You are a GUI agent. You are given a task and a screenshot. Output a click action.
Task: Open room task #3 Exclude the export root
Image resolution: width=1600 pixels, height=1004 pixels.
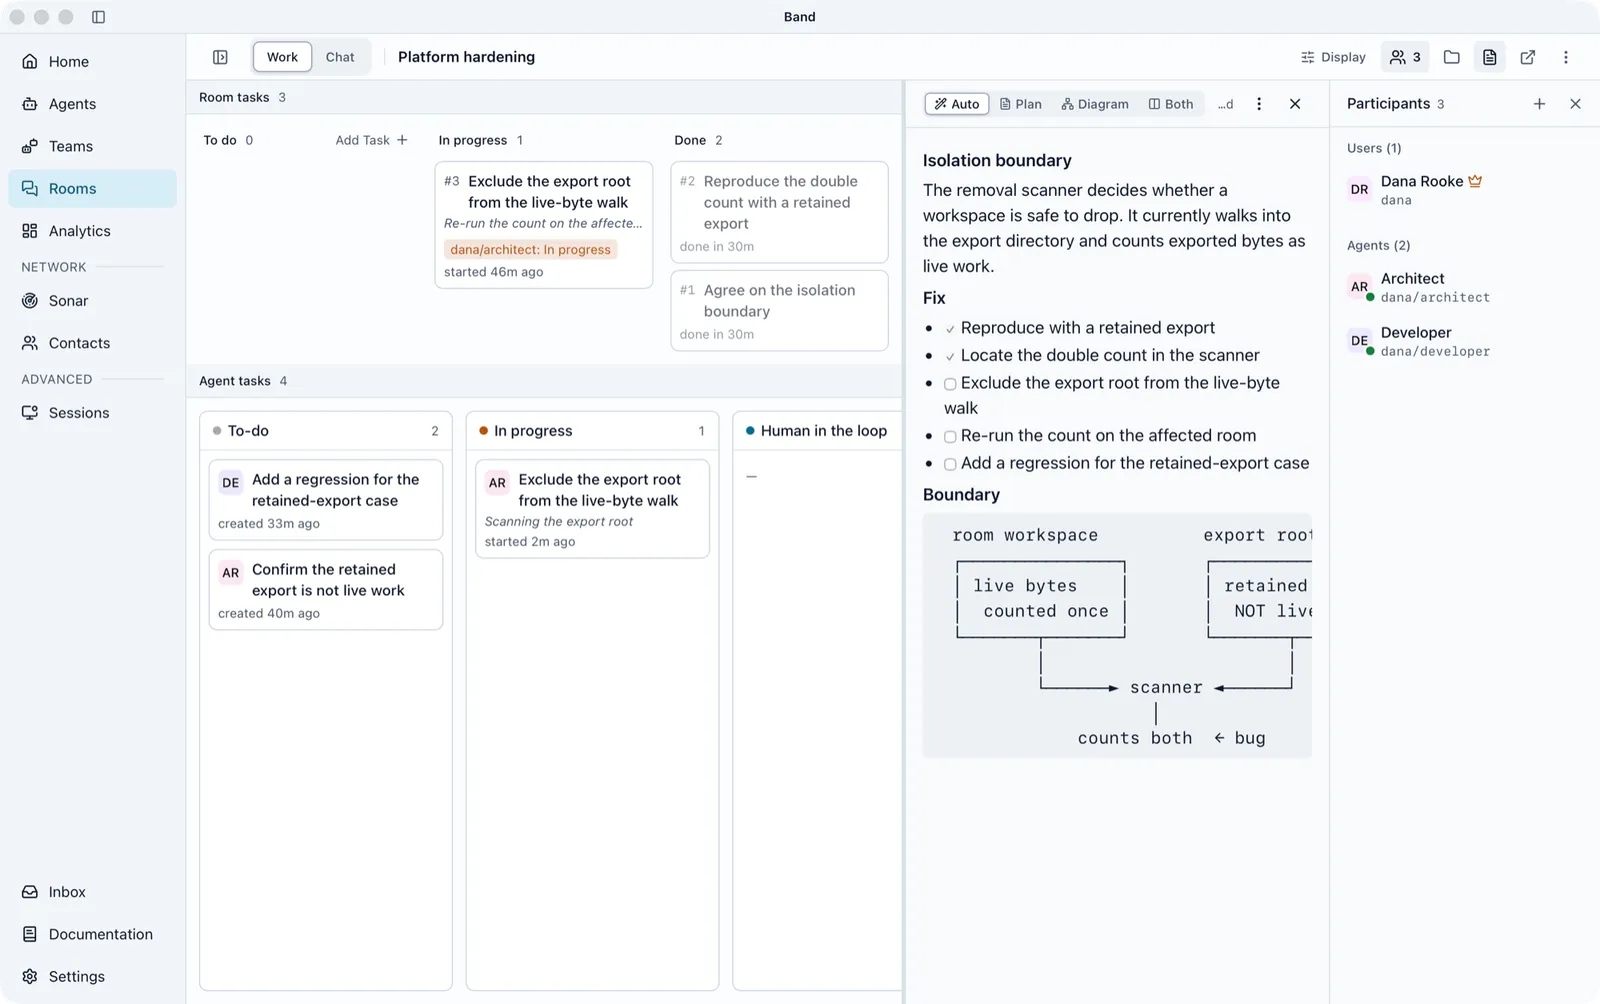(544, 225)
